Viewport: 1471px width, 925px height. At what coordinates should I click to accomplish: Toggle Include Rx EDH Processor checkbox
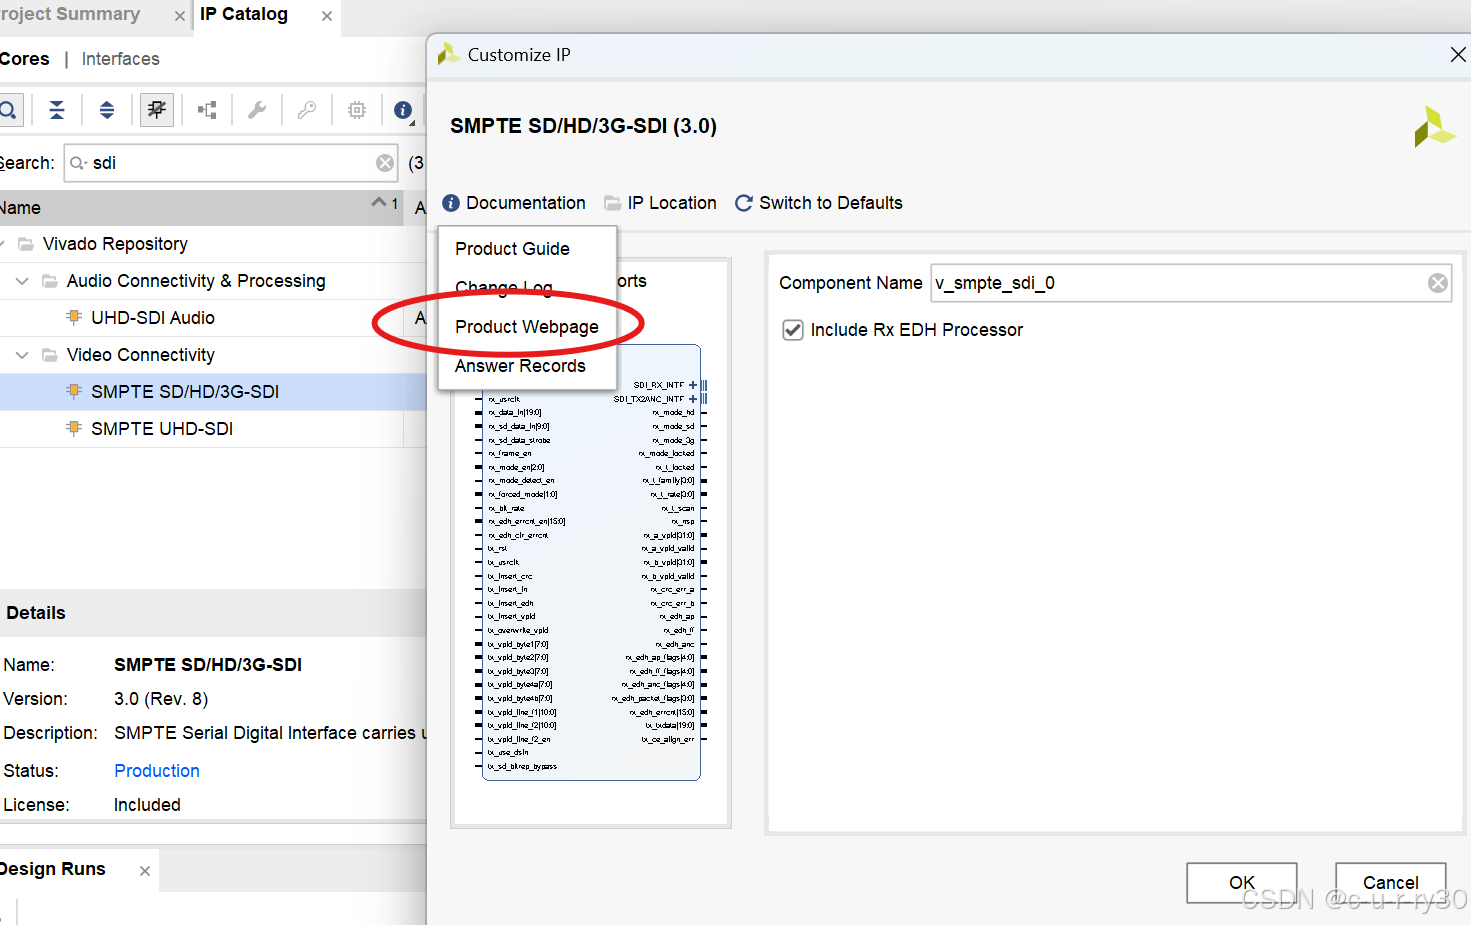point(793,330)
